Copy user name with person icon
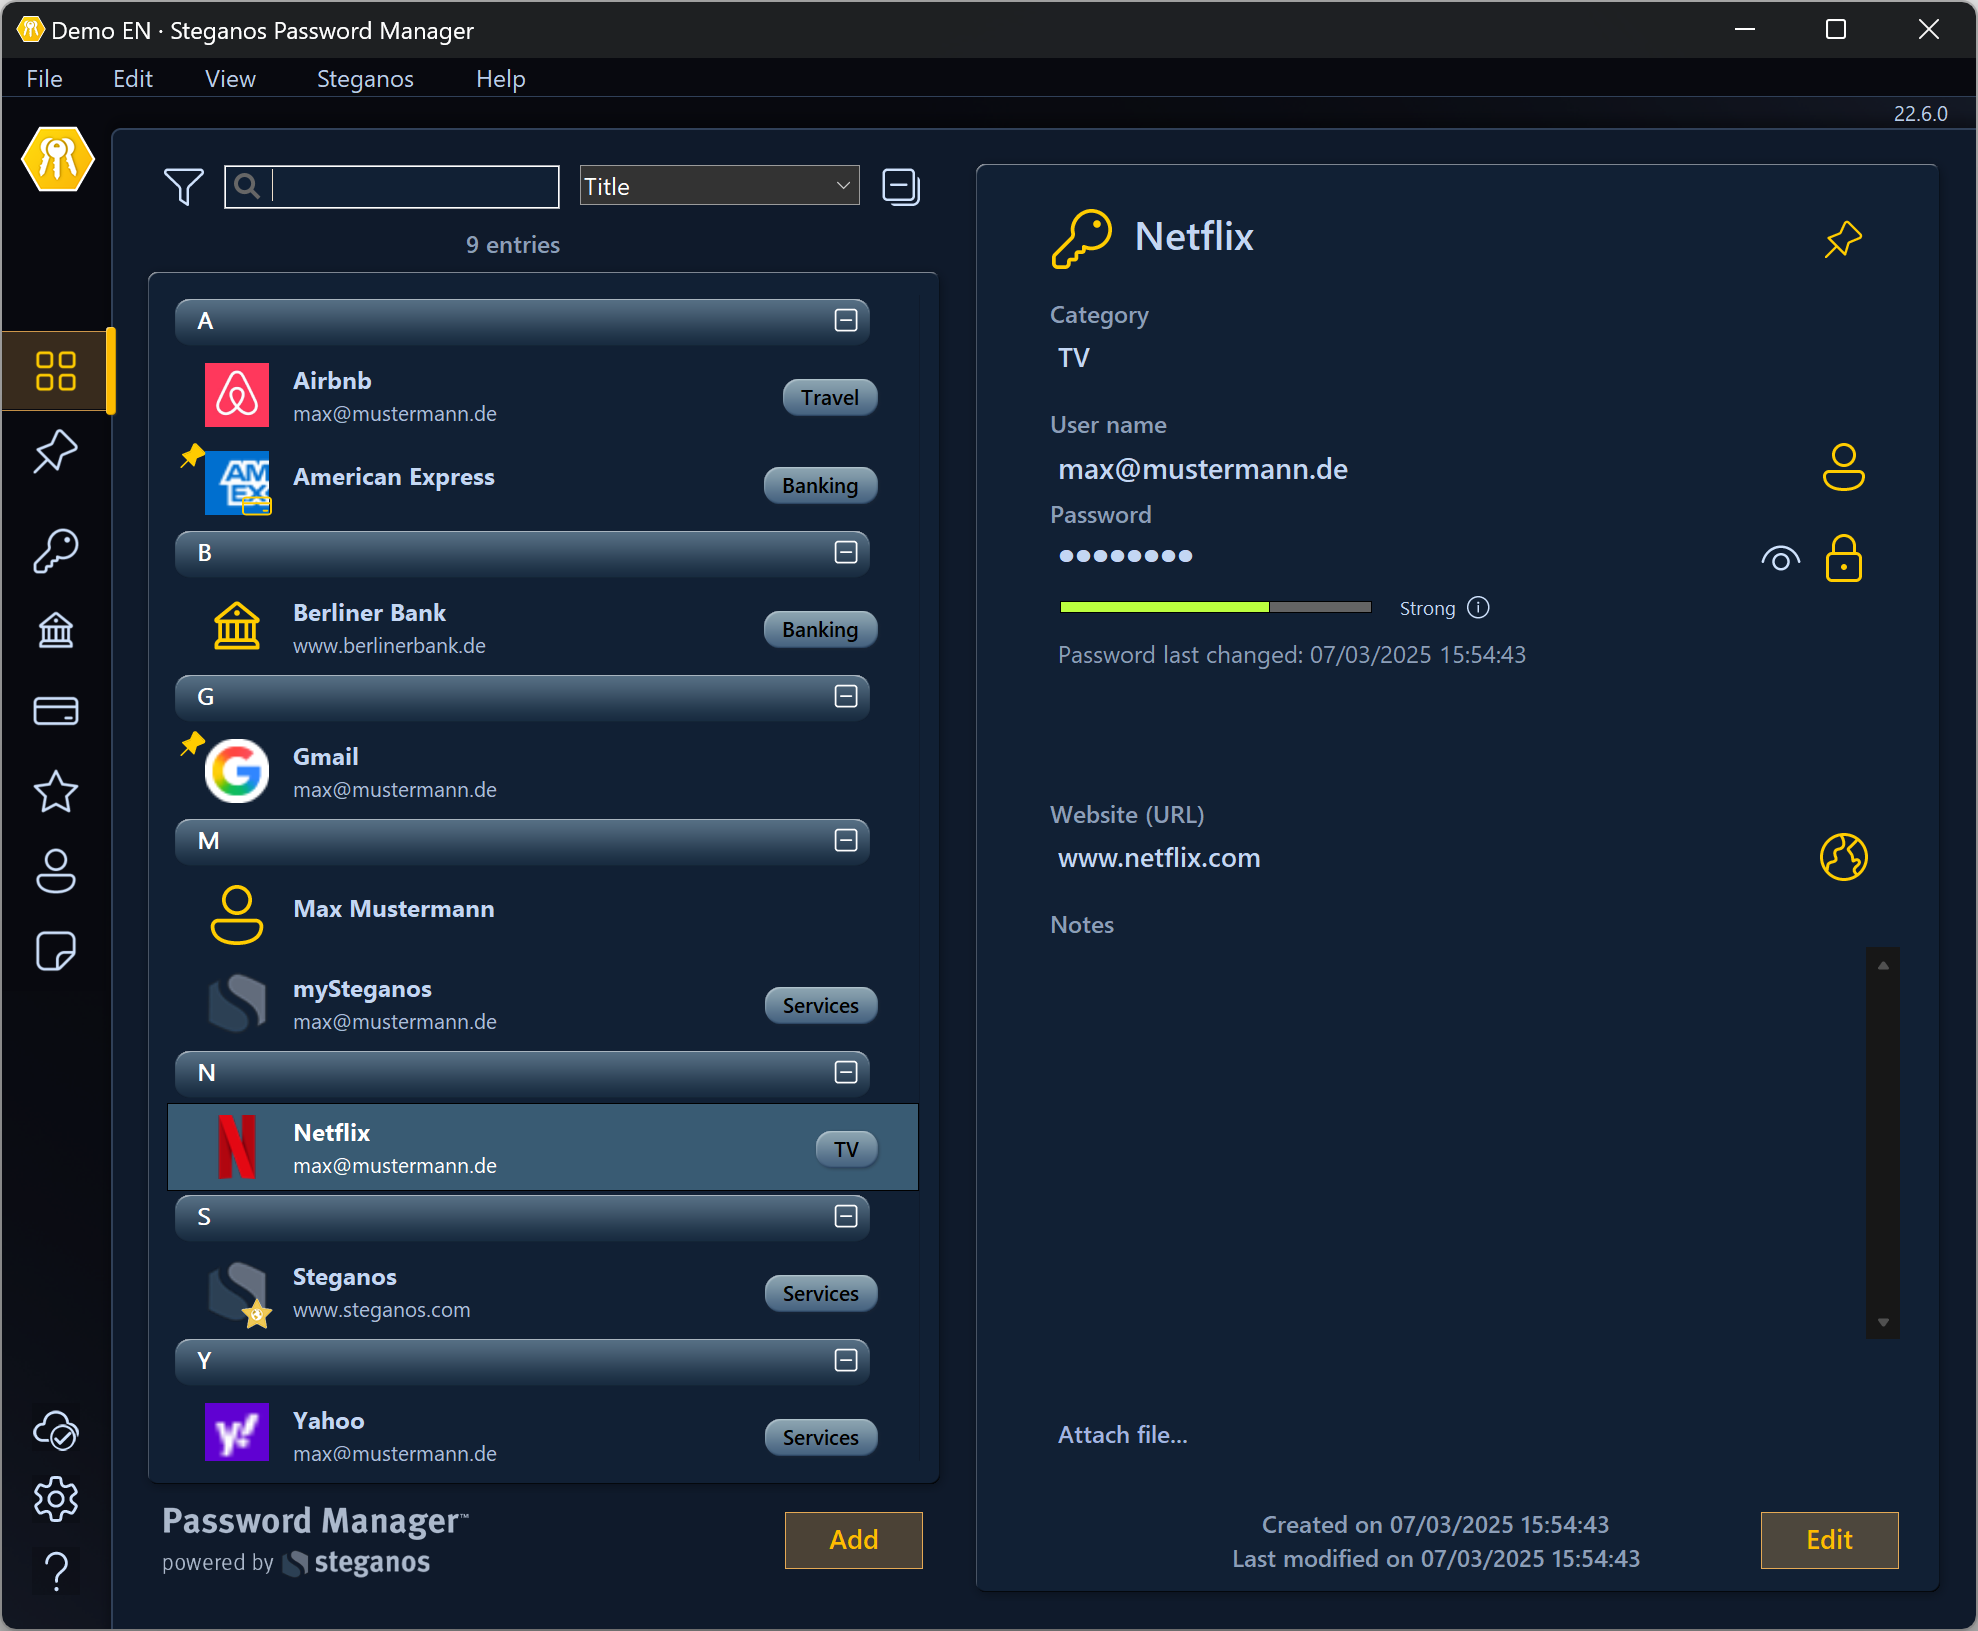This screenshot has height=1631, width=1978. click(1843, 467)
